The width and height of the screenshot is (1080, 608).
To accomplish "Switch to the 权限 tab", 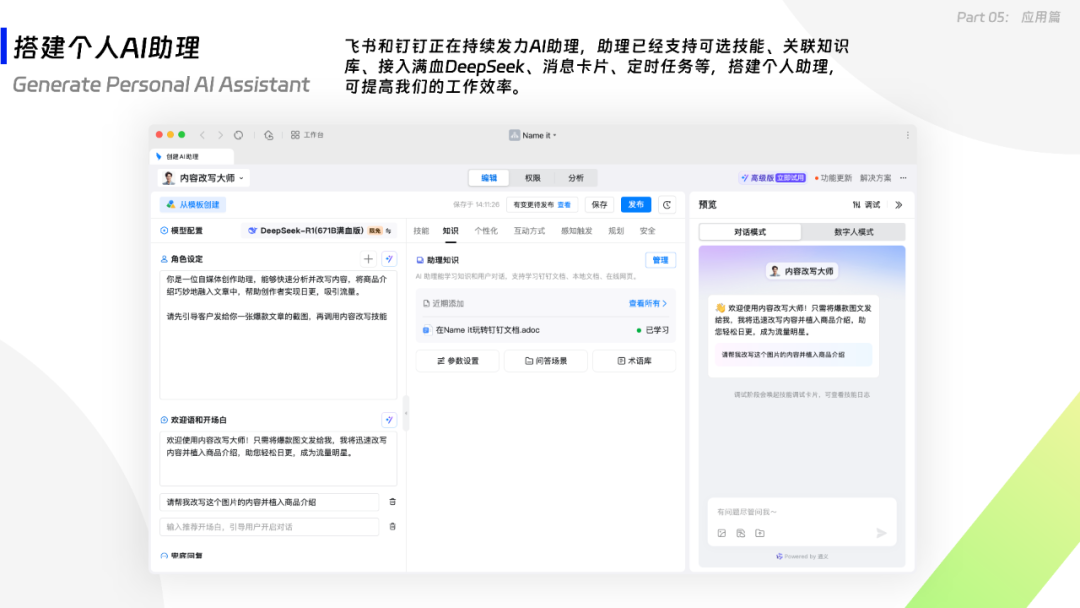I will point(532,178).
